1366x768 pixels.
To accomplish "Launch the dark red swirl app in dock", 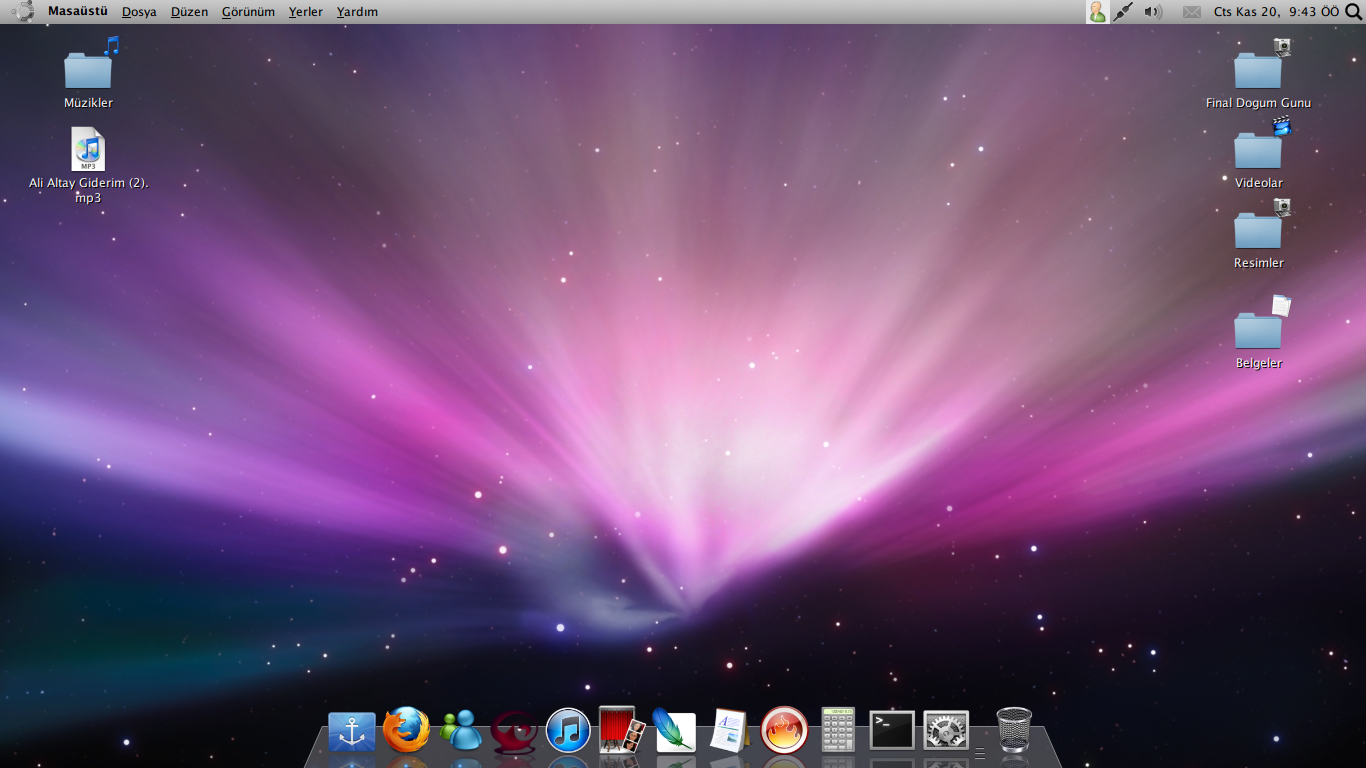I will tap(514, 731).
